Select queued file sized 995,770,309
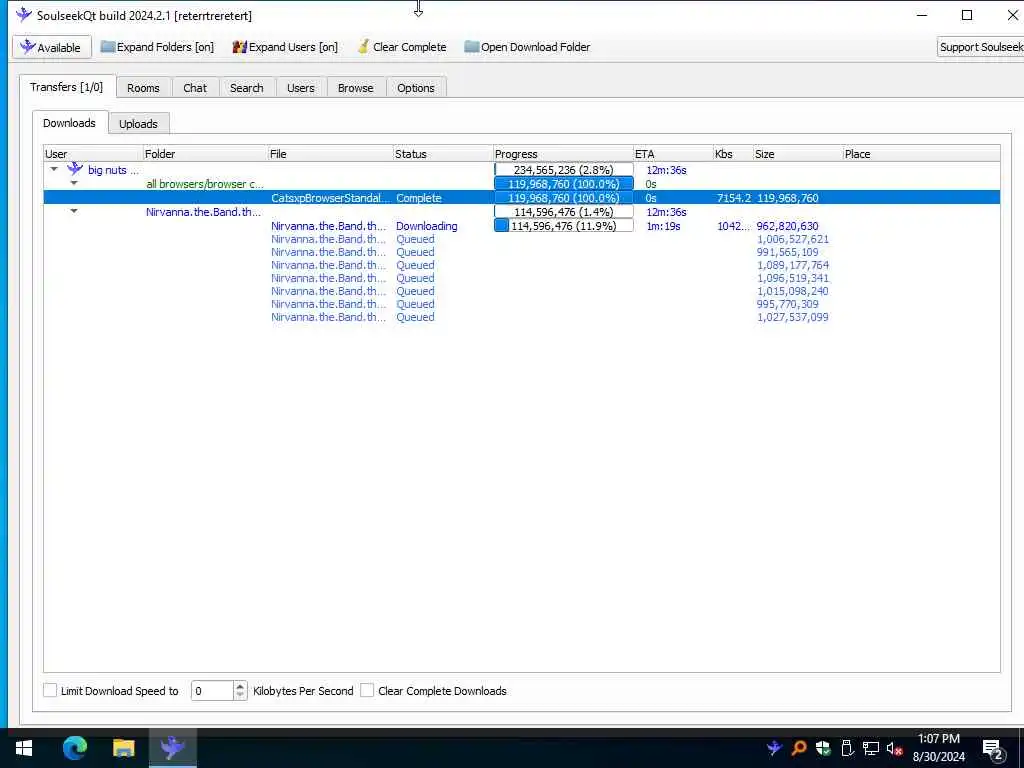 522,304
